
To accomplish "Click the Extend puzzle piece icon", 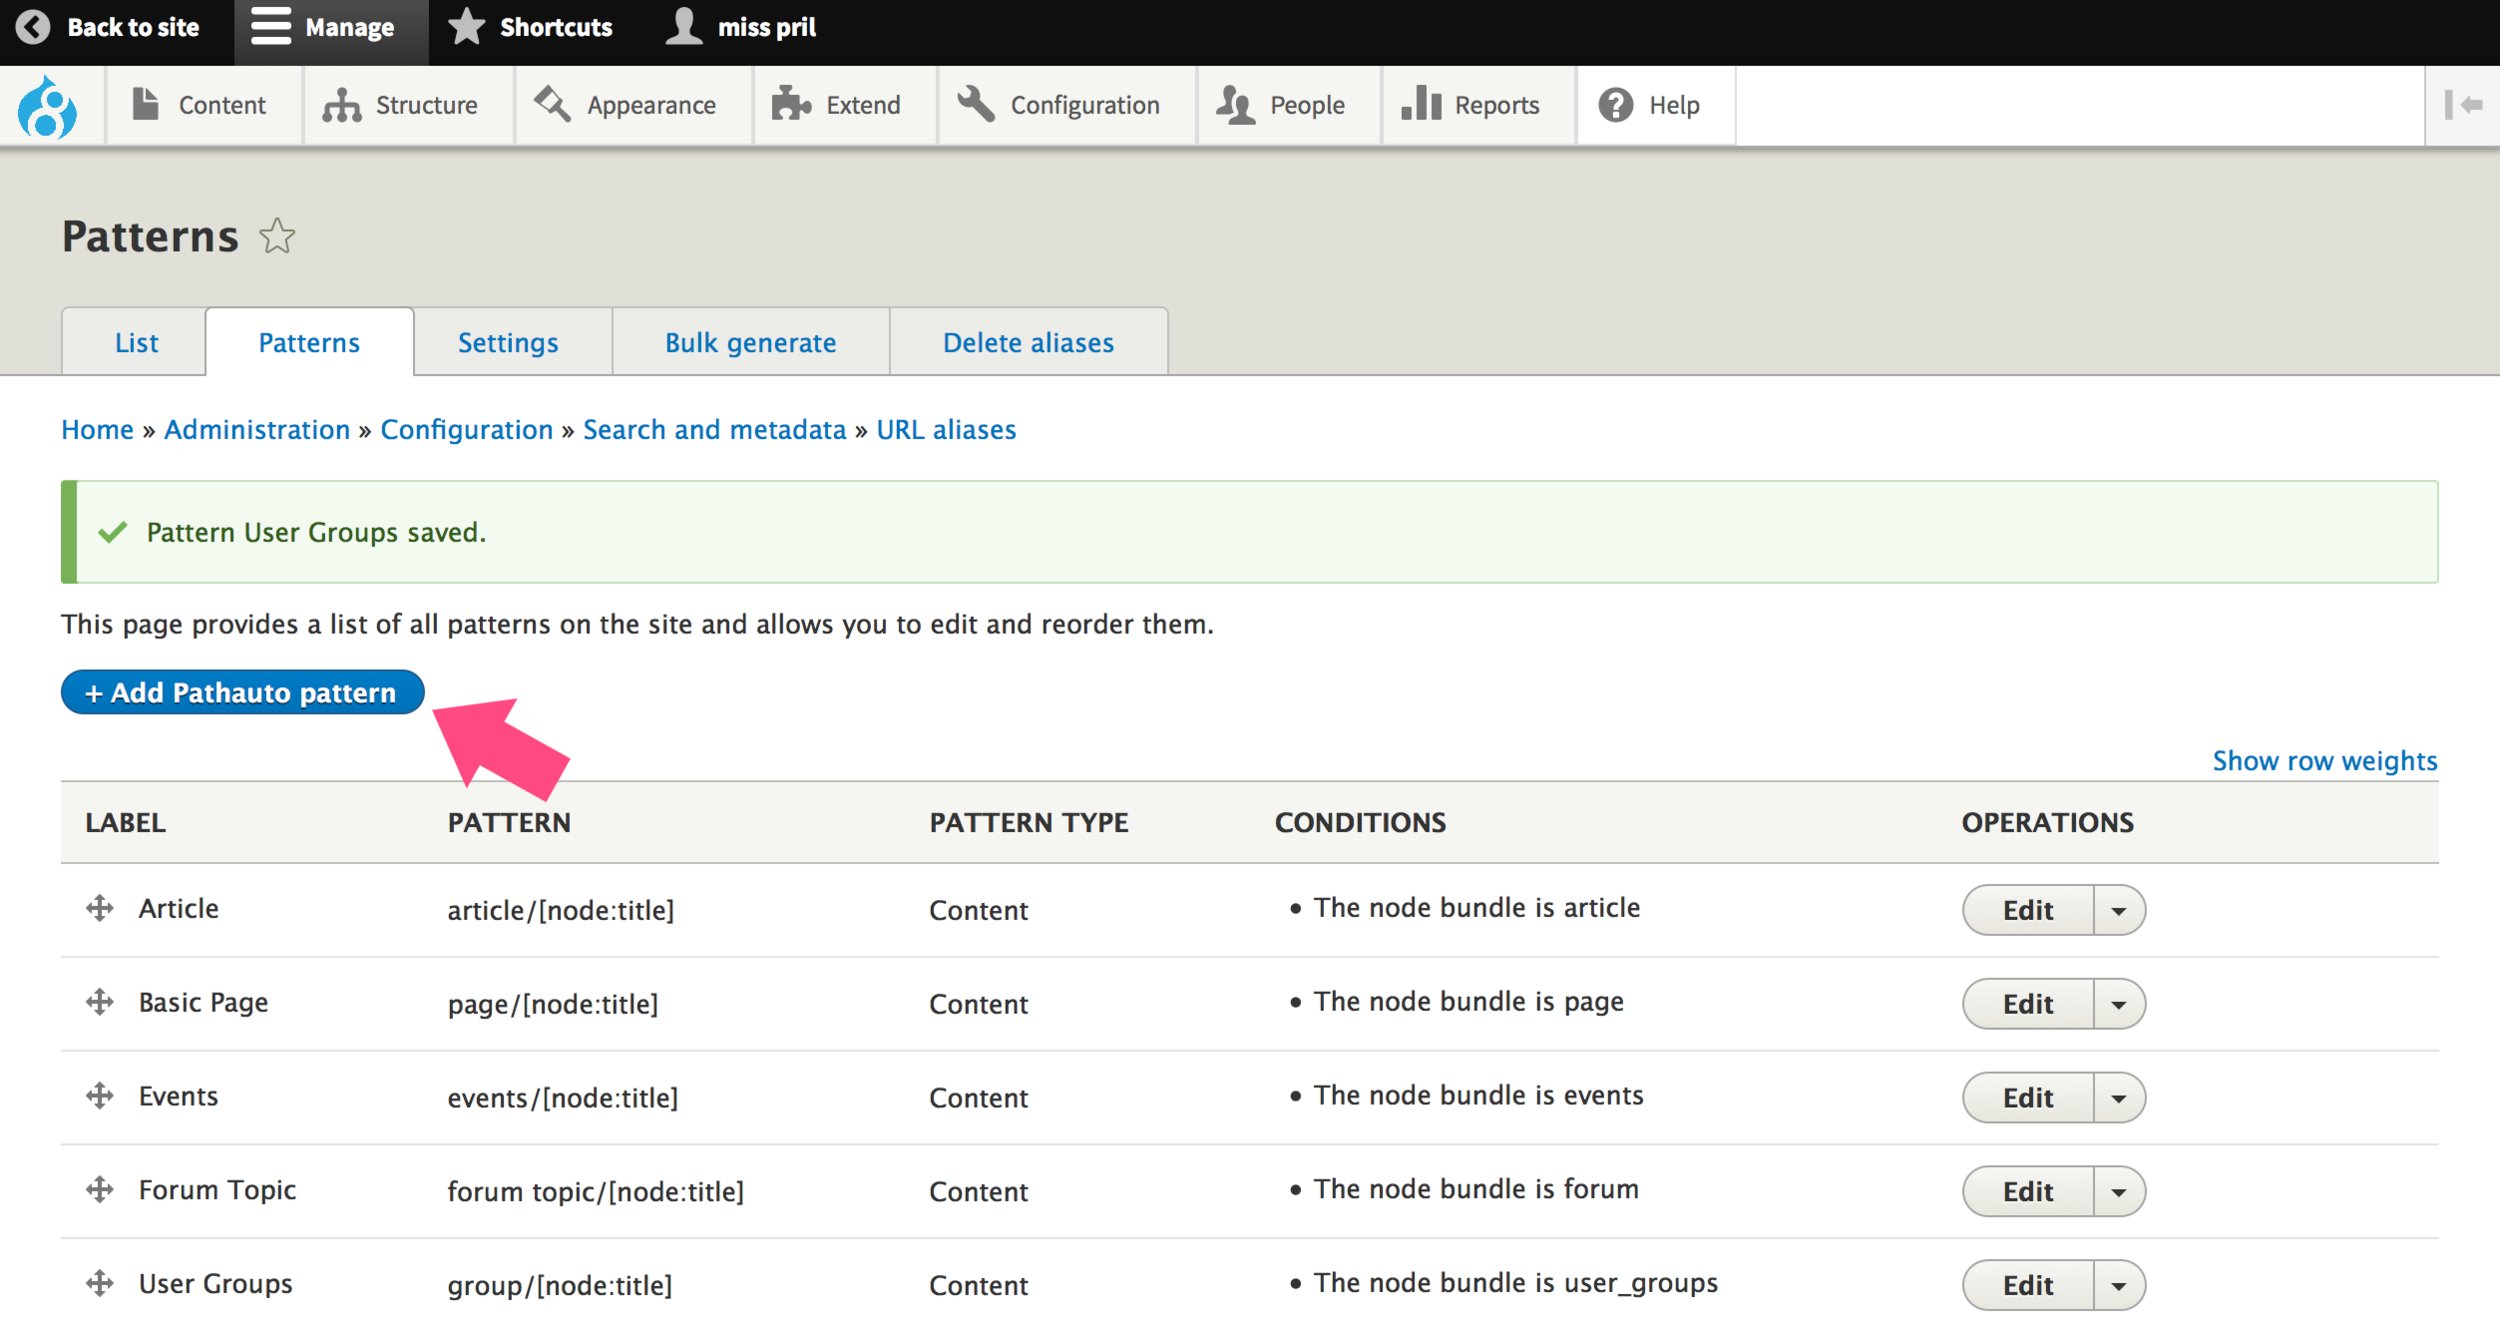I will click(791, 104).
